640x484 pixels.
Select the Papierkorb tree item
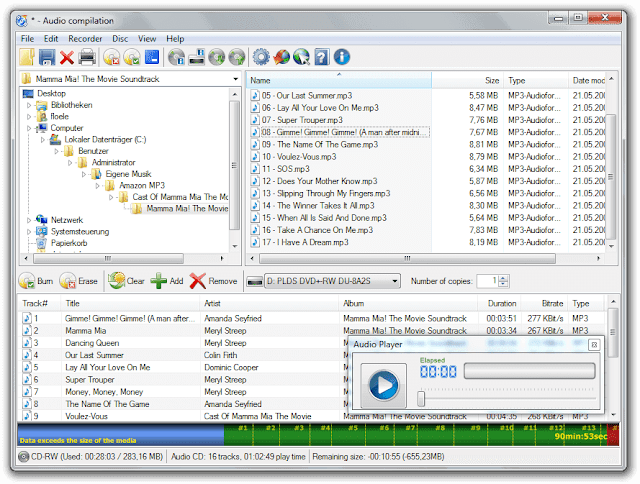[x=69, y=243]
